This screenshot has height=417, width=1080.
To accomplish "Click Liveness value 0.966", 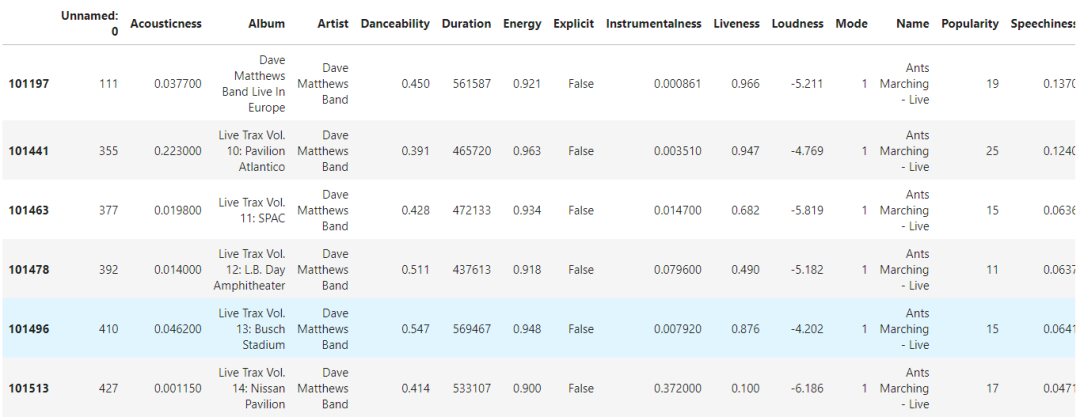I will click(x=746, y=83).
